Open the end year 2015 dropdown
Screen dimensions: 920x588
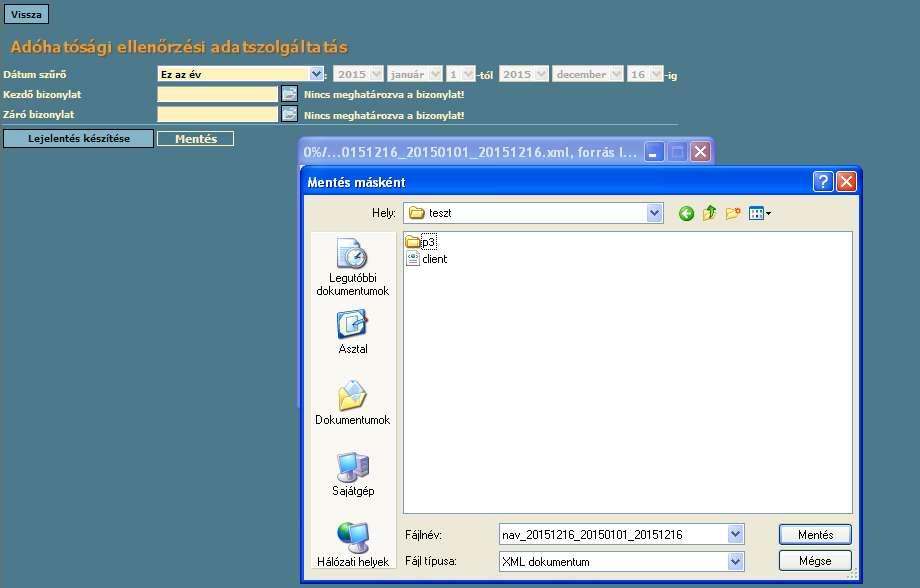point(523,74)
